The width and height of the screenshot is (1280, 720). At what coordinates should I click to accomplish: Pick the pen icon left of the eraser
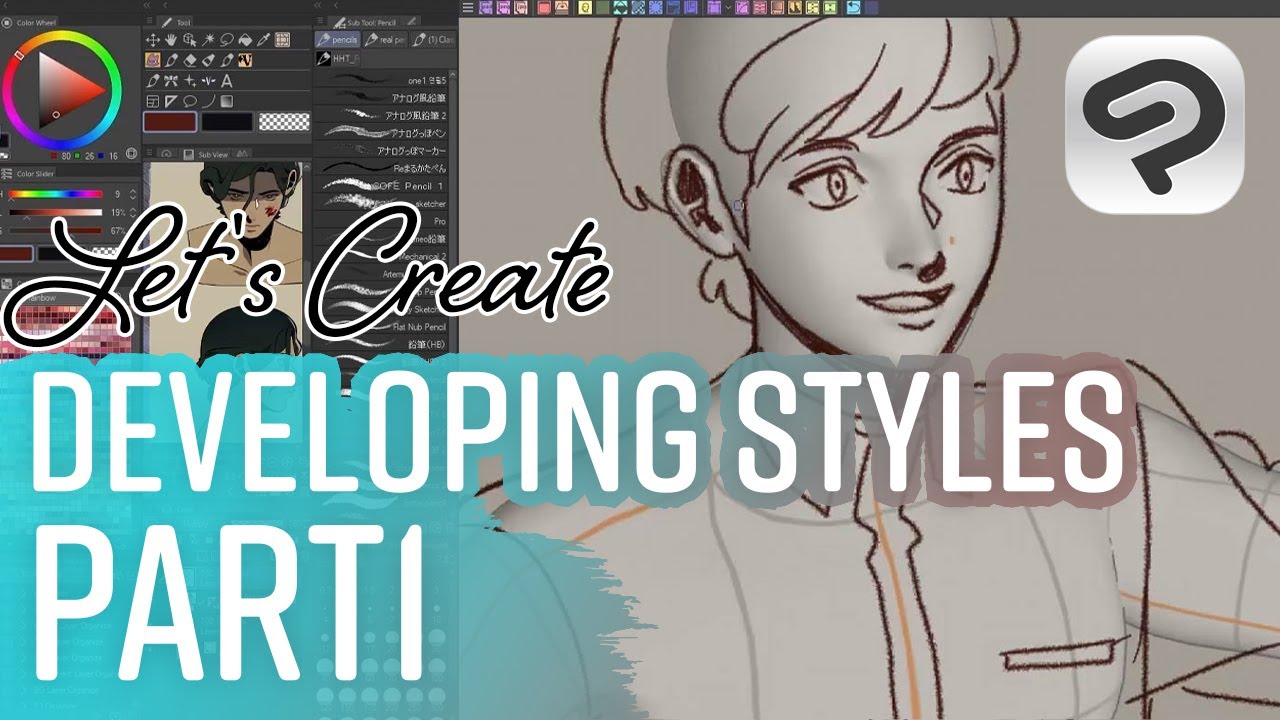(172, 60)
